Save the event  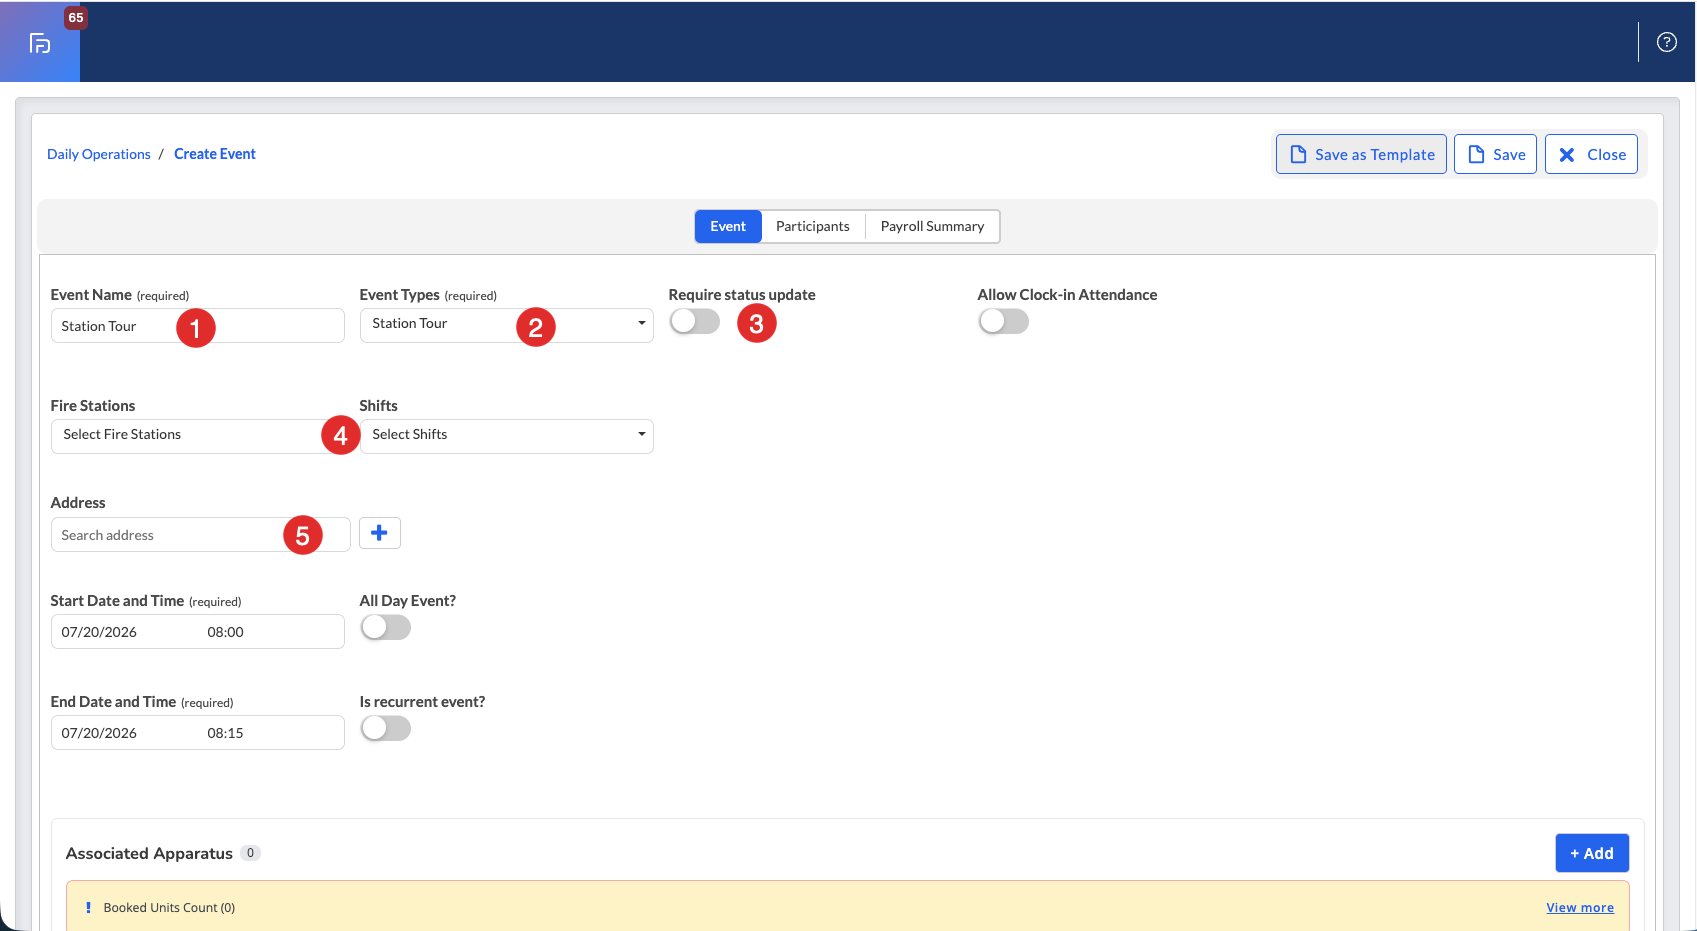coord(1495,154)
